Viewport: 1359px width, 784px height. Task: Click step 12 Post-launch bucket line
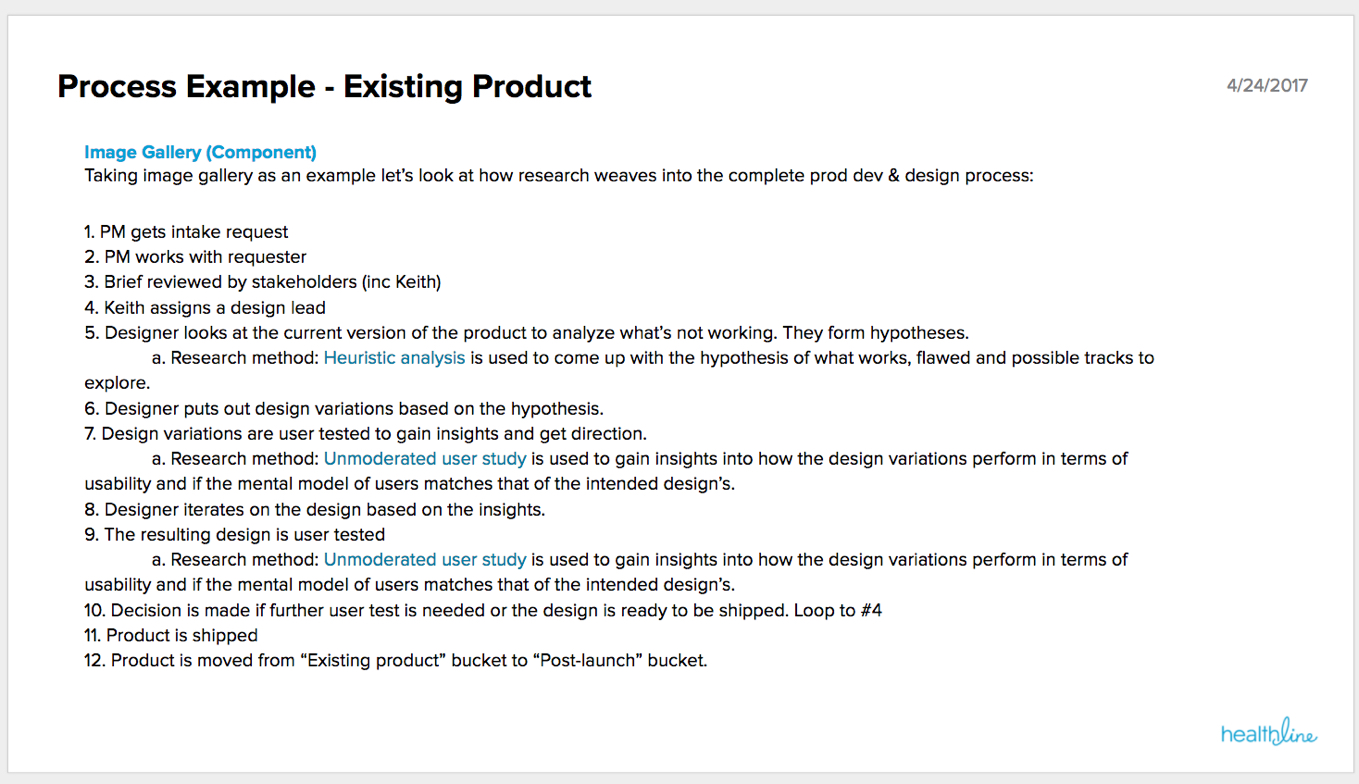point(396,660)
